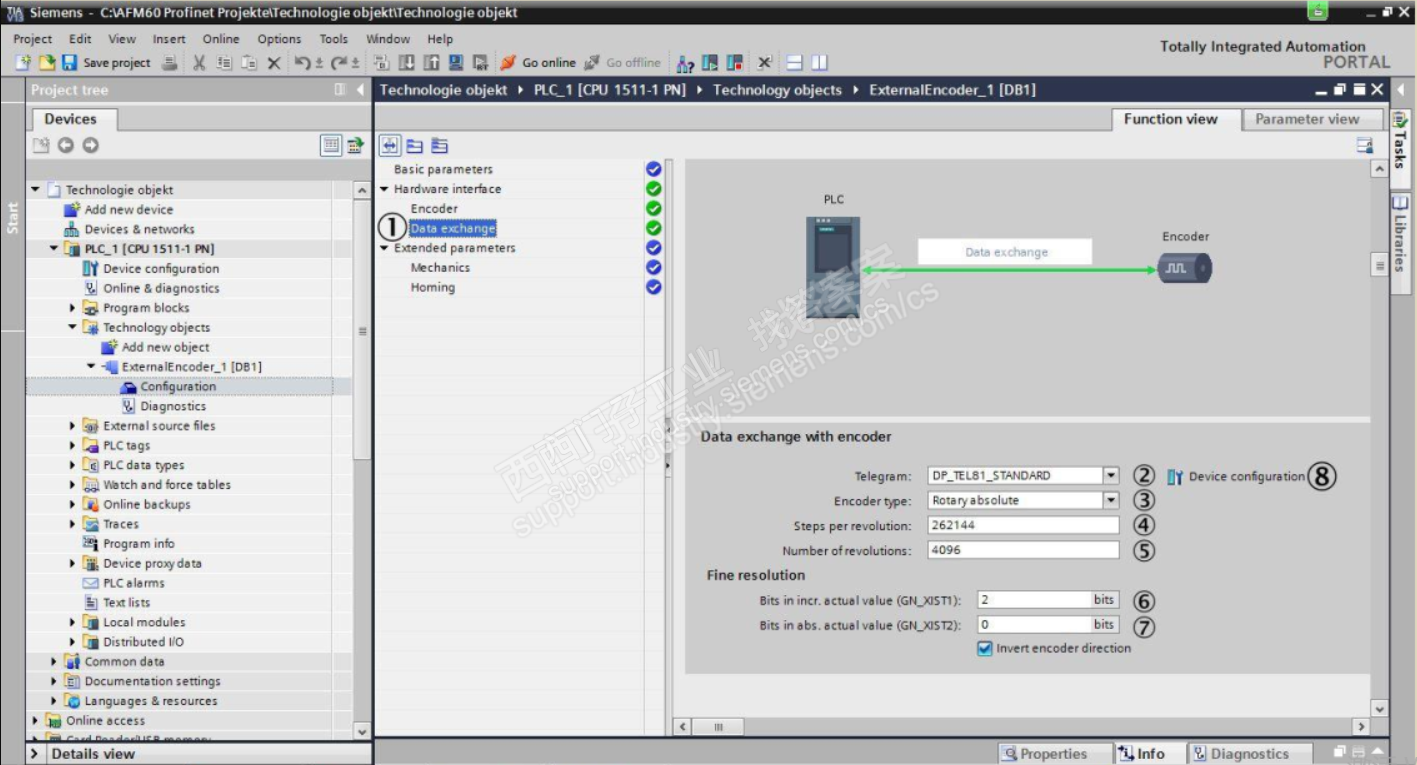The width and height of the screenshot is (1417, 765).
Task: Open Online & diagnostics in project tree
Action: click(x=160, y=288)
